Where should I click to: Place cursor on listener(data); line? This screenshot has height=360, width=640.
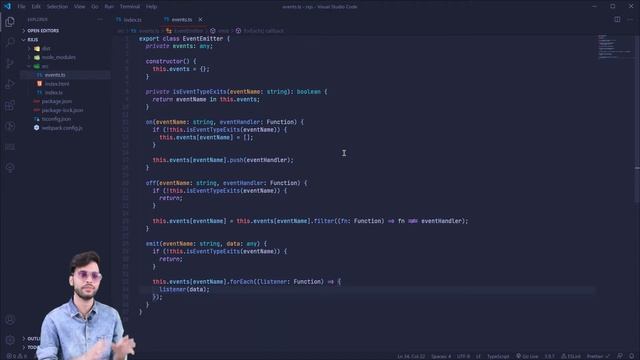coord(184,289)
